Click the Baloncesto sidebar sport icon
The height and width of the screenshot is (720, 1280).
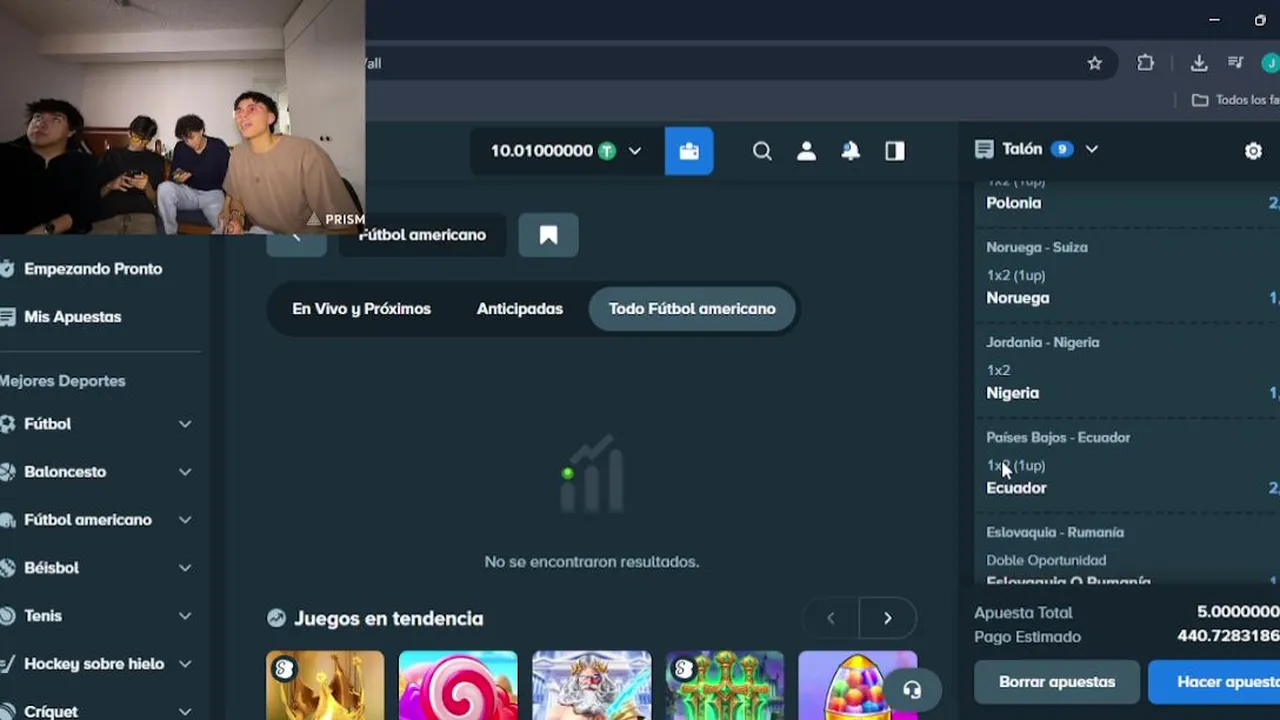[7, 472]
